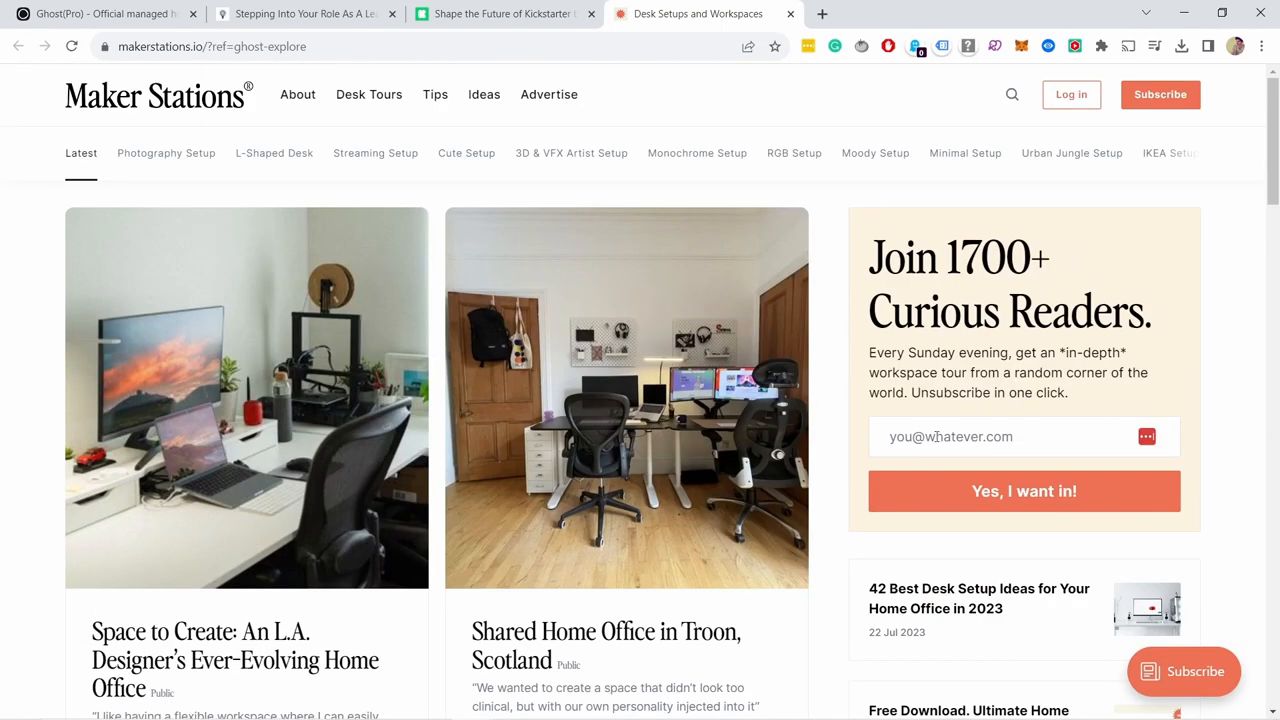Click the MetaMask fox extension icon
The image size is (1280, 720).
[x=1021, y=46]
